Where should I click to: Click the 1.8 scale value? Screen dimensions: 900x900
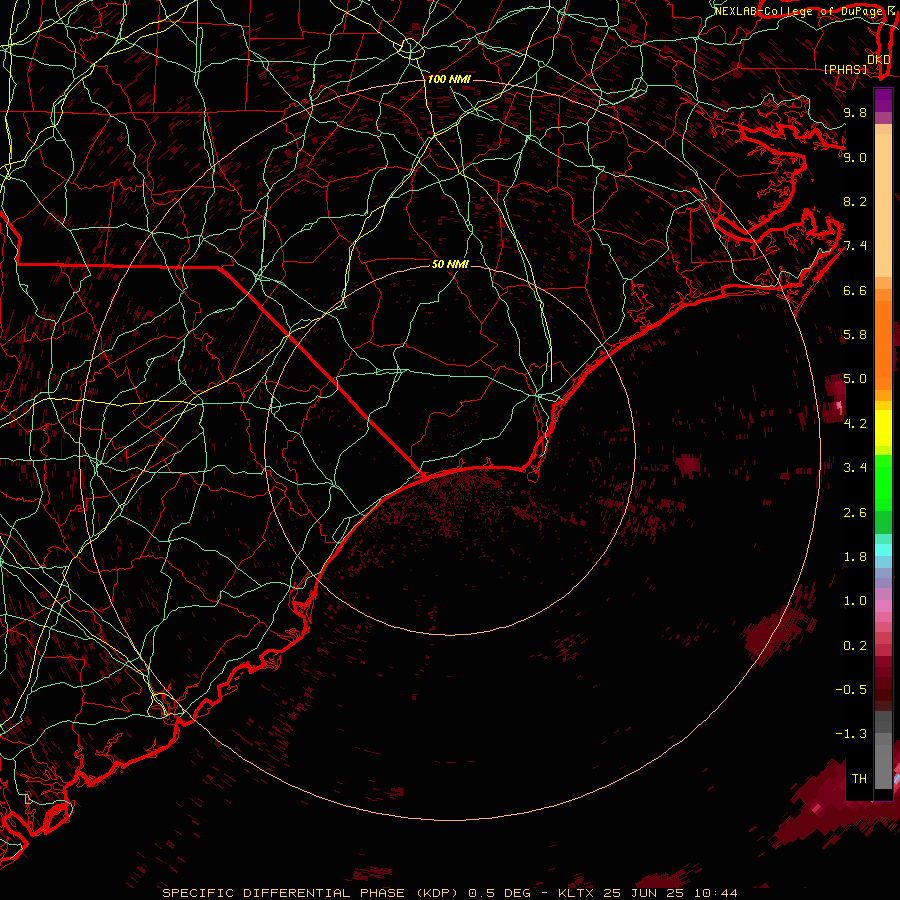coord(855,557)
